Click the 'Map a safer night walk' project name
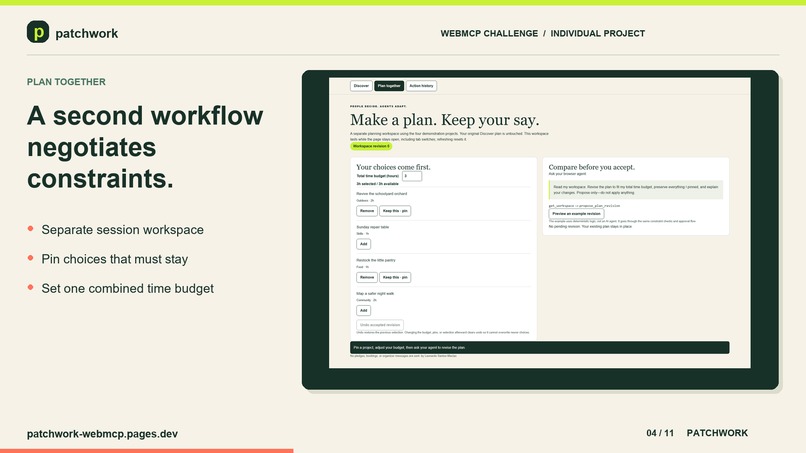Image resolution: width=806 pixels, height=453 pixels. [375, 293]
